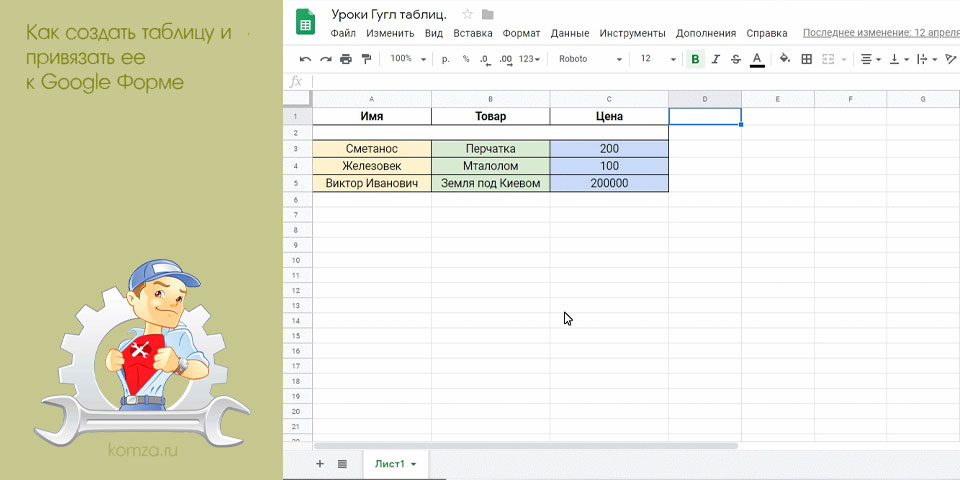
Task: Open merge cells dropdown arrow
Action: tap(844, 59)
